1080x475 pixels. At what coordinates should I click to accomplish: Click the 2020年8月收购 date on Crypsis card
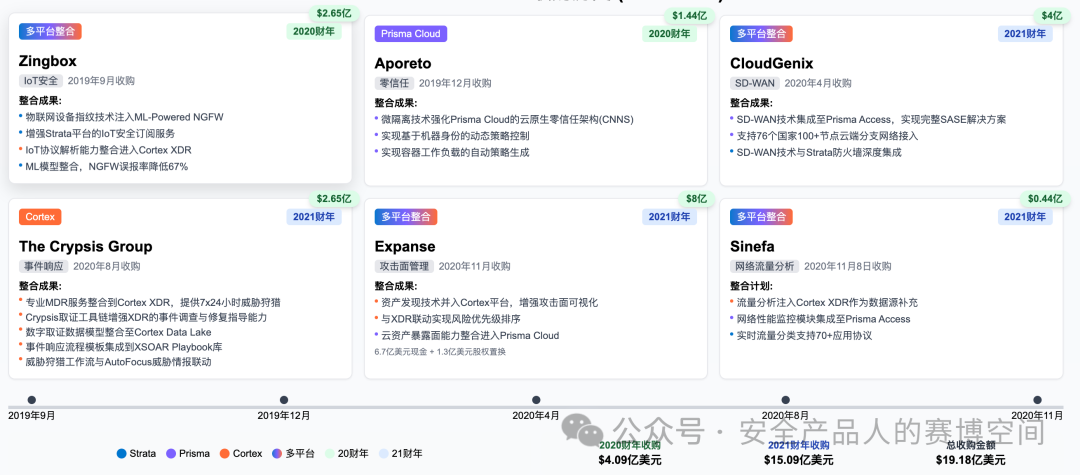click(x=107, y=266)
